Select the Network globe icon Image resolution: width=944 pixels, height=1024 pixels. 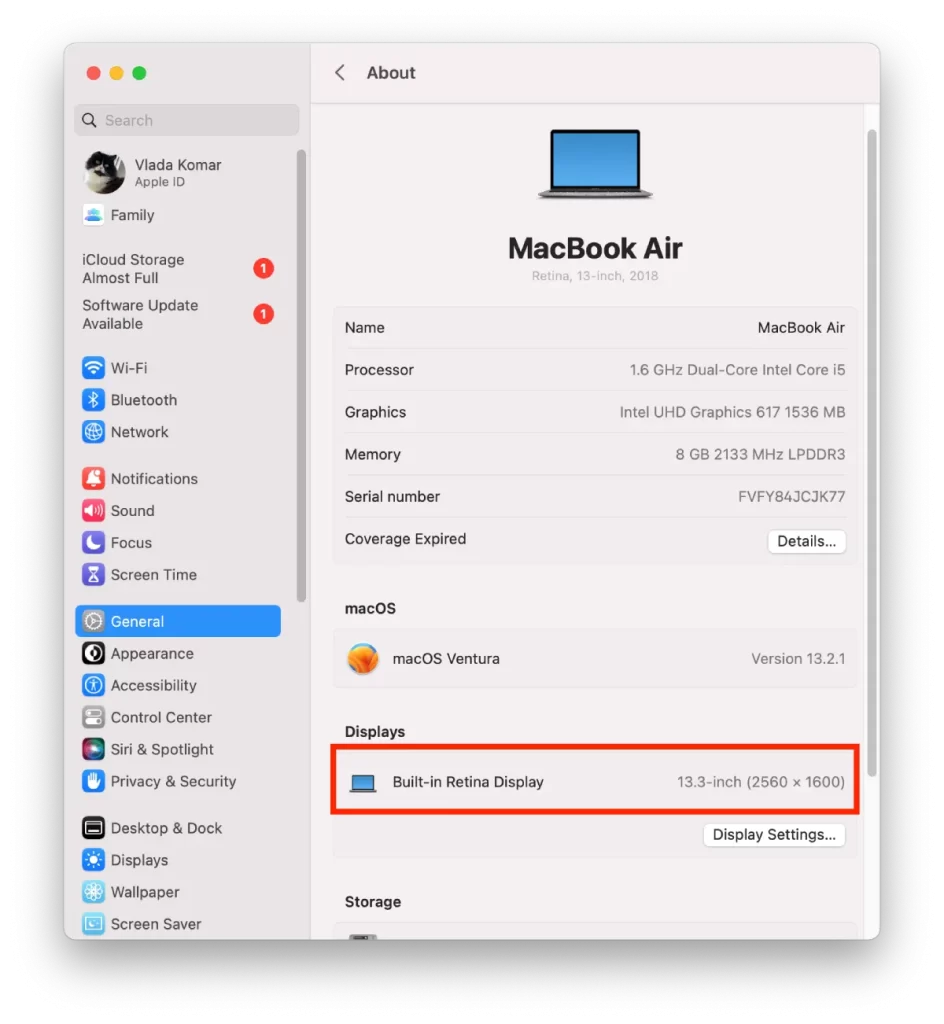tap(93, 432)
